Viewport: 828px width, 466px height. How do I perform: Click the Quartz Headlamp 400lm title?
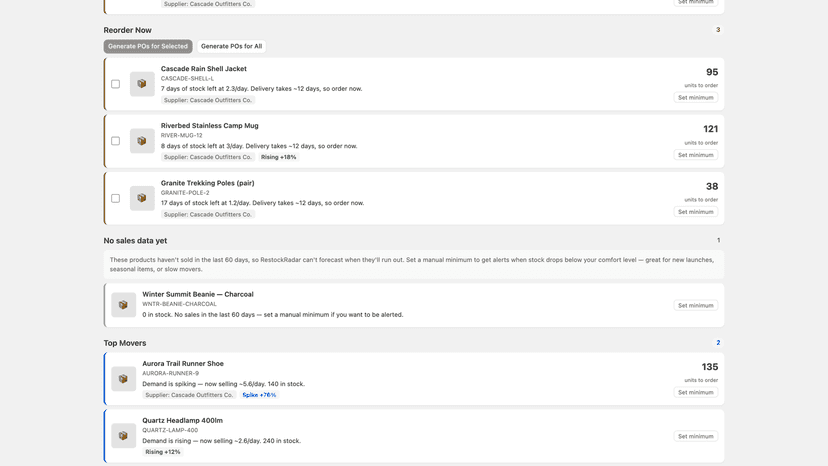click(x=182, y=421)
